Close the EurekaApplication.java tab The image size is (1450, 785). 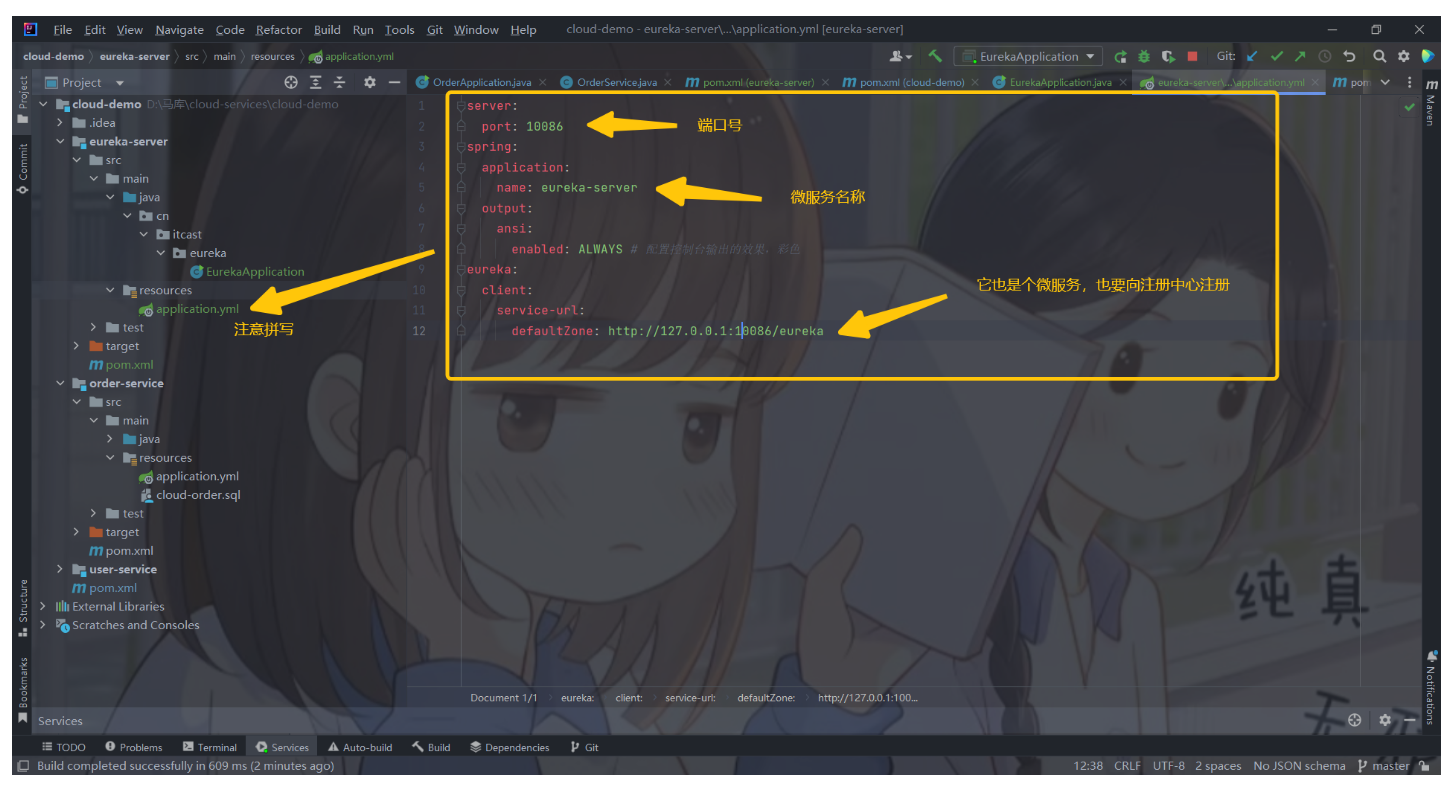point(1122,82)
